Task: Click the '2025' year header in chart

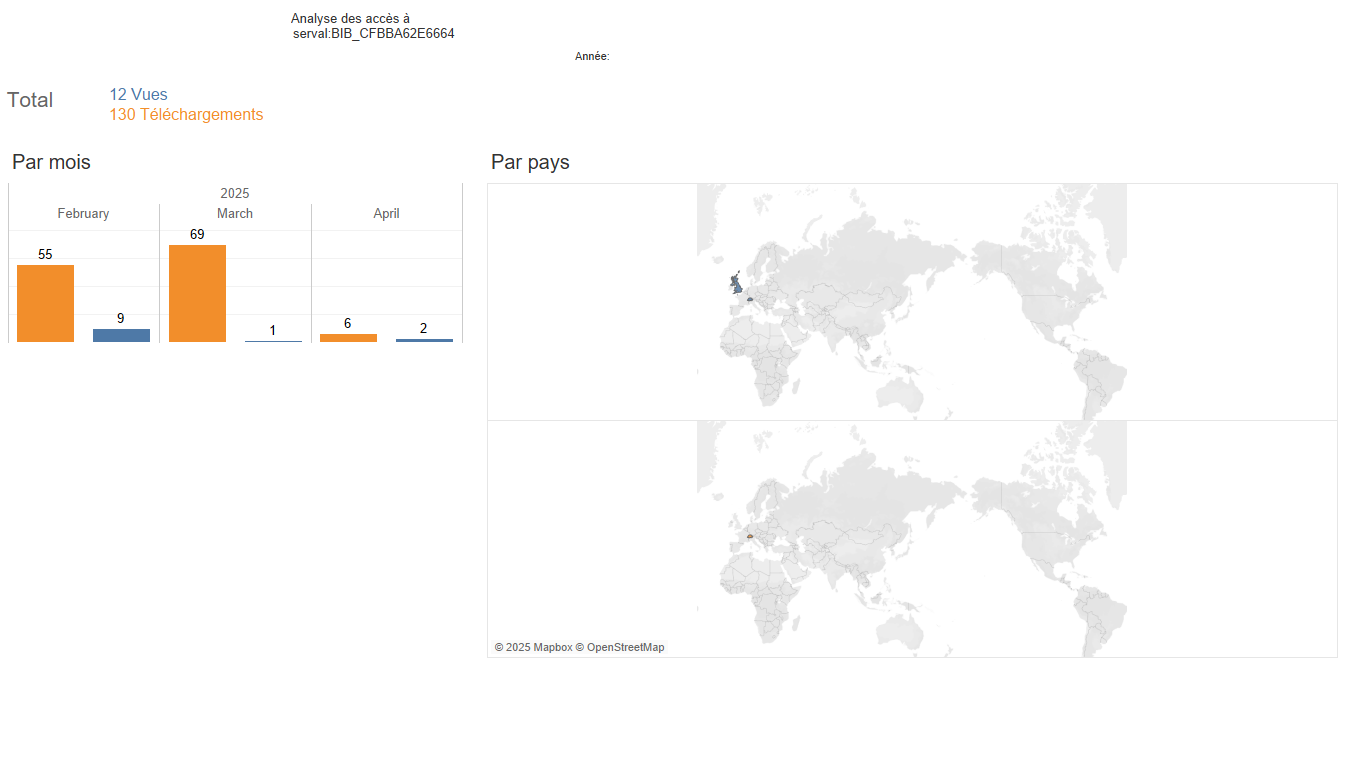Action: click(x=235, y=193)
